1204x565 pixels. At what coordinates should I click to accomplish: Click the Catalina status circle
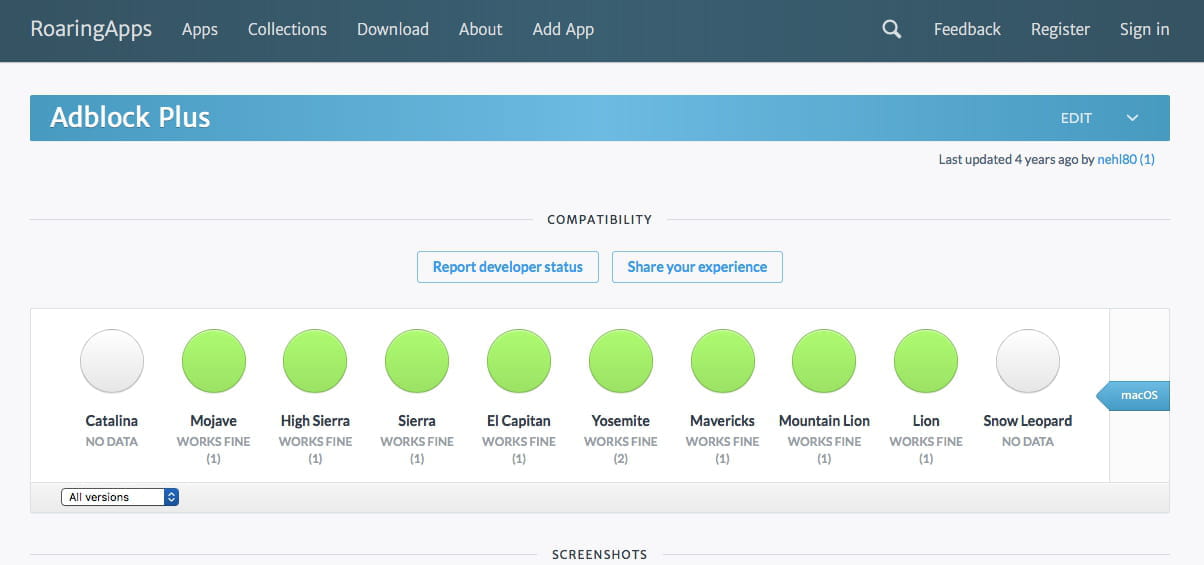point(112,361)
